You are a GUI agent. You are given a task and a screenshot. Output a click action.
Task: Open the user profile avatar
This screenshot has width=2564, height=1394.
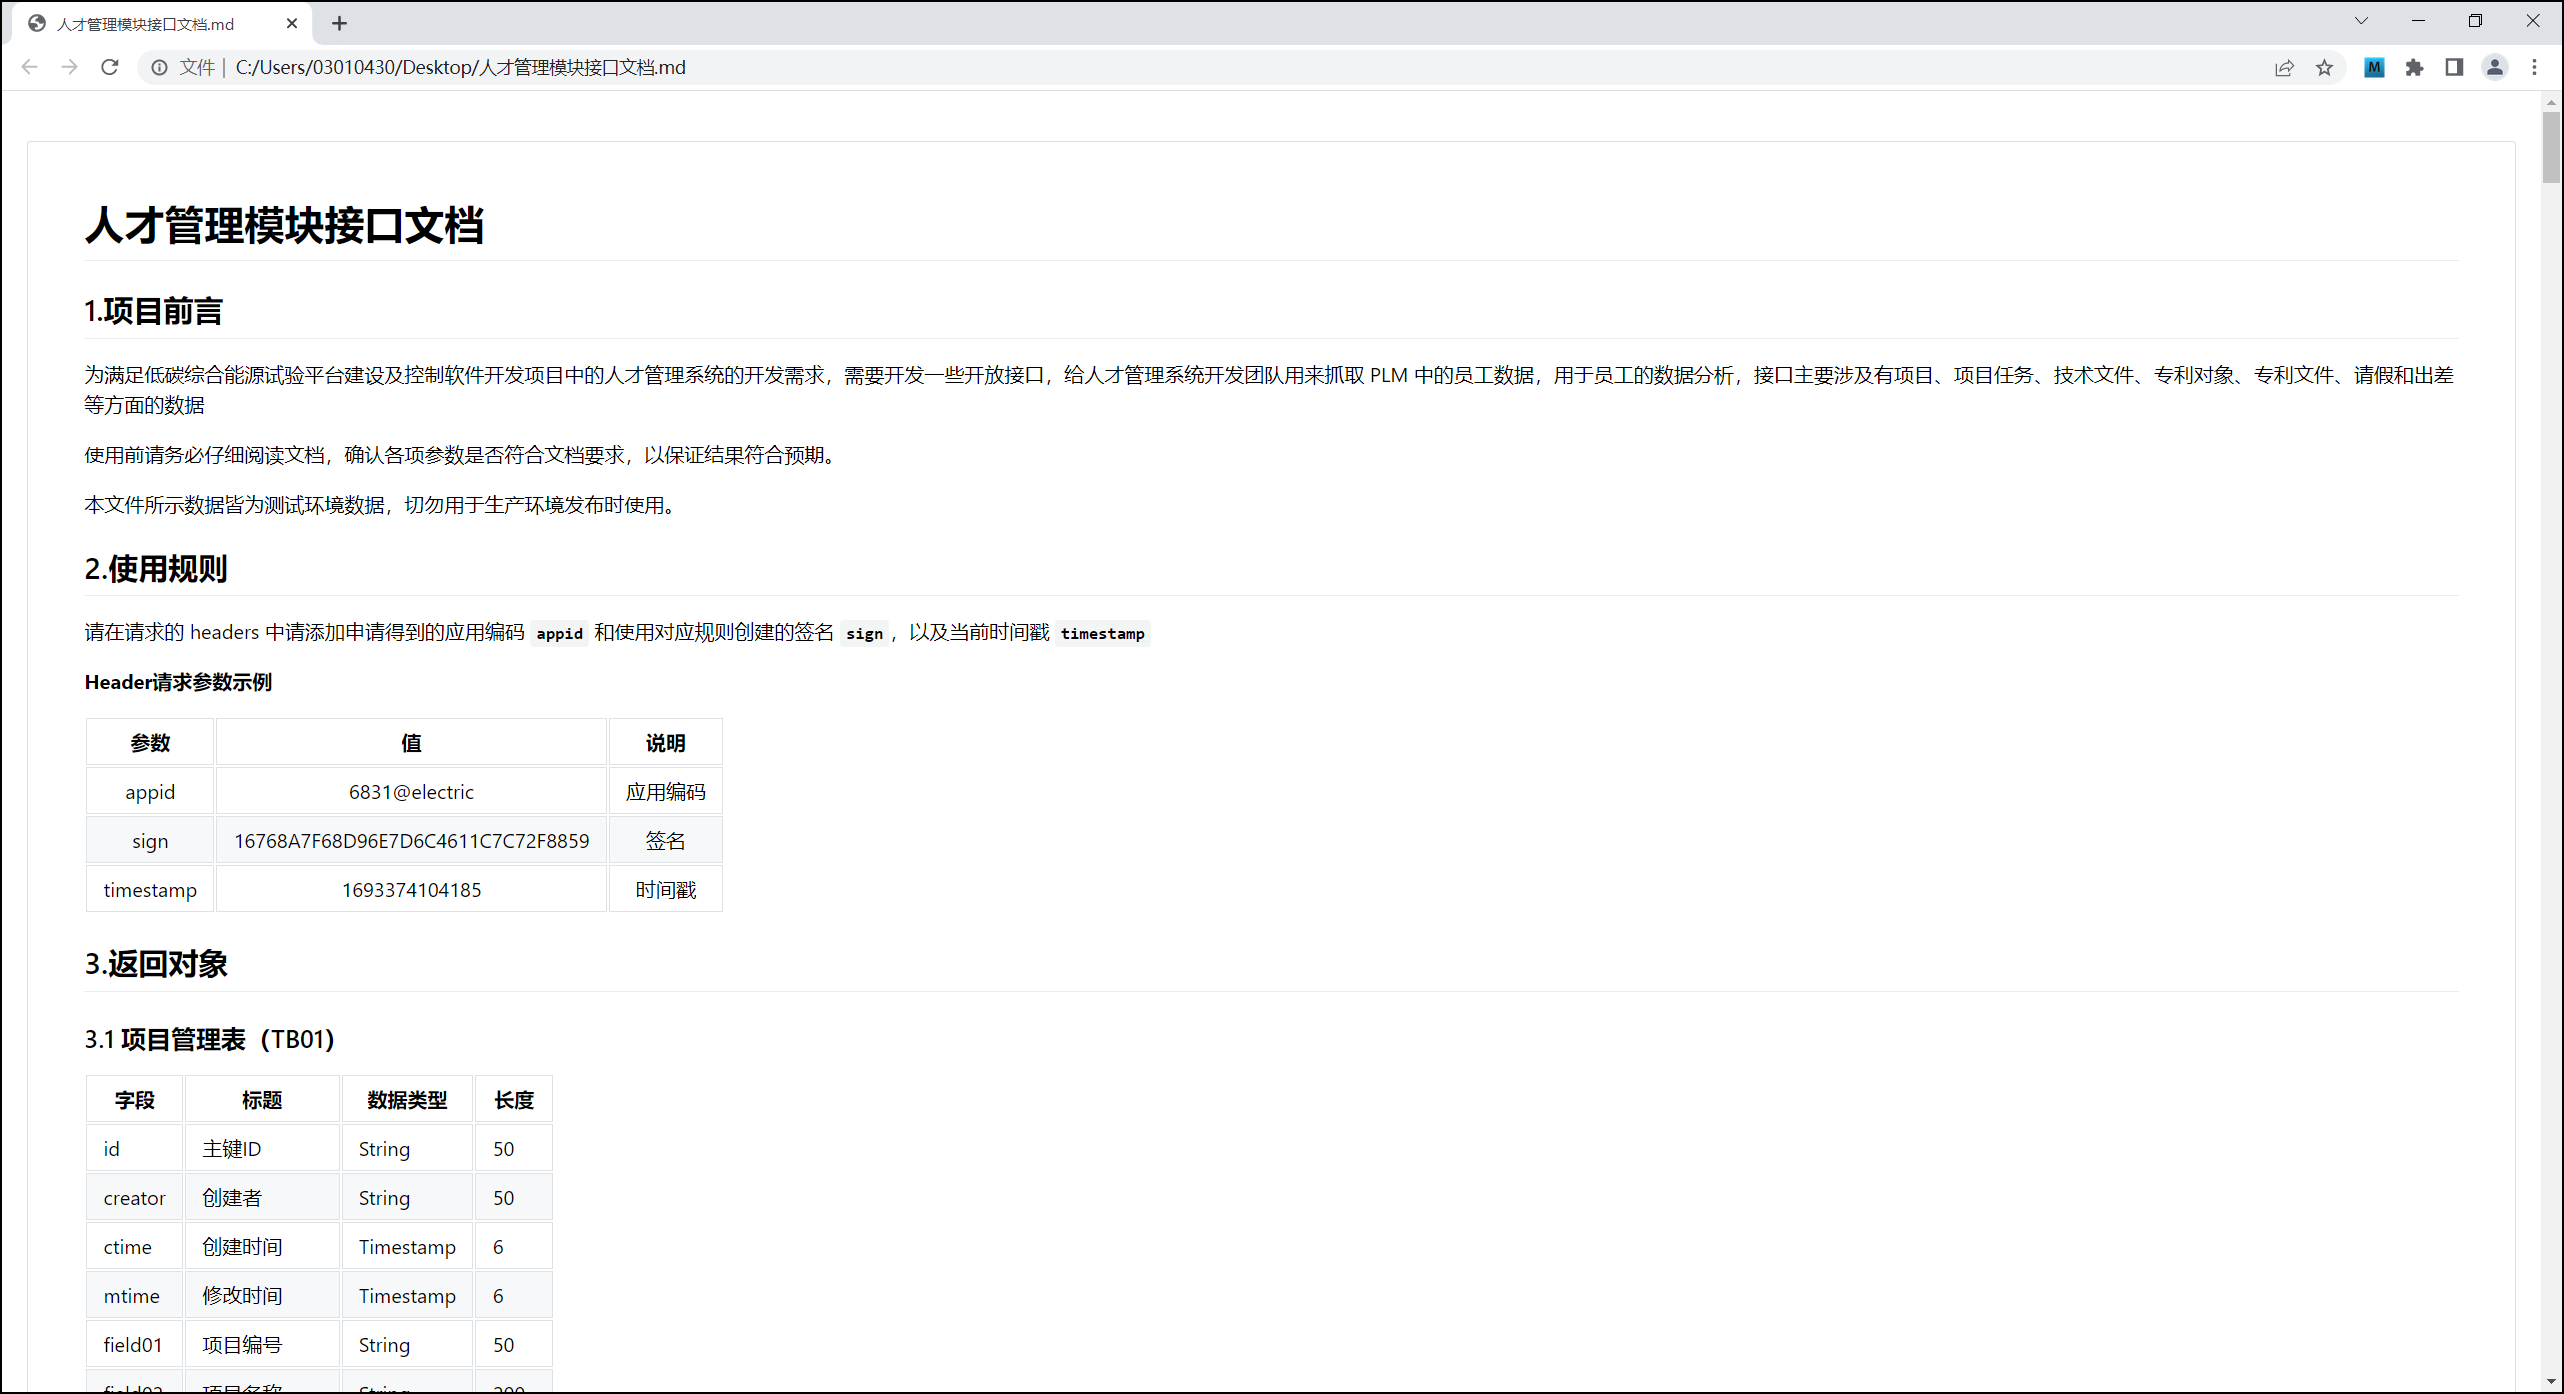tap(2495, 67)
